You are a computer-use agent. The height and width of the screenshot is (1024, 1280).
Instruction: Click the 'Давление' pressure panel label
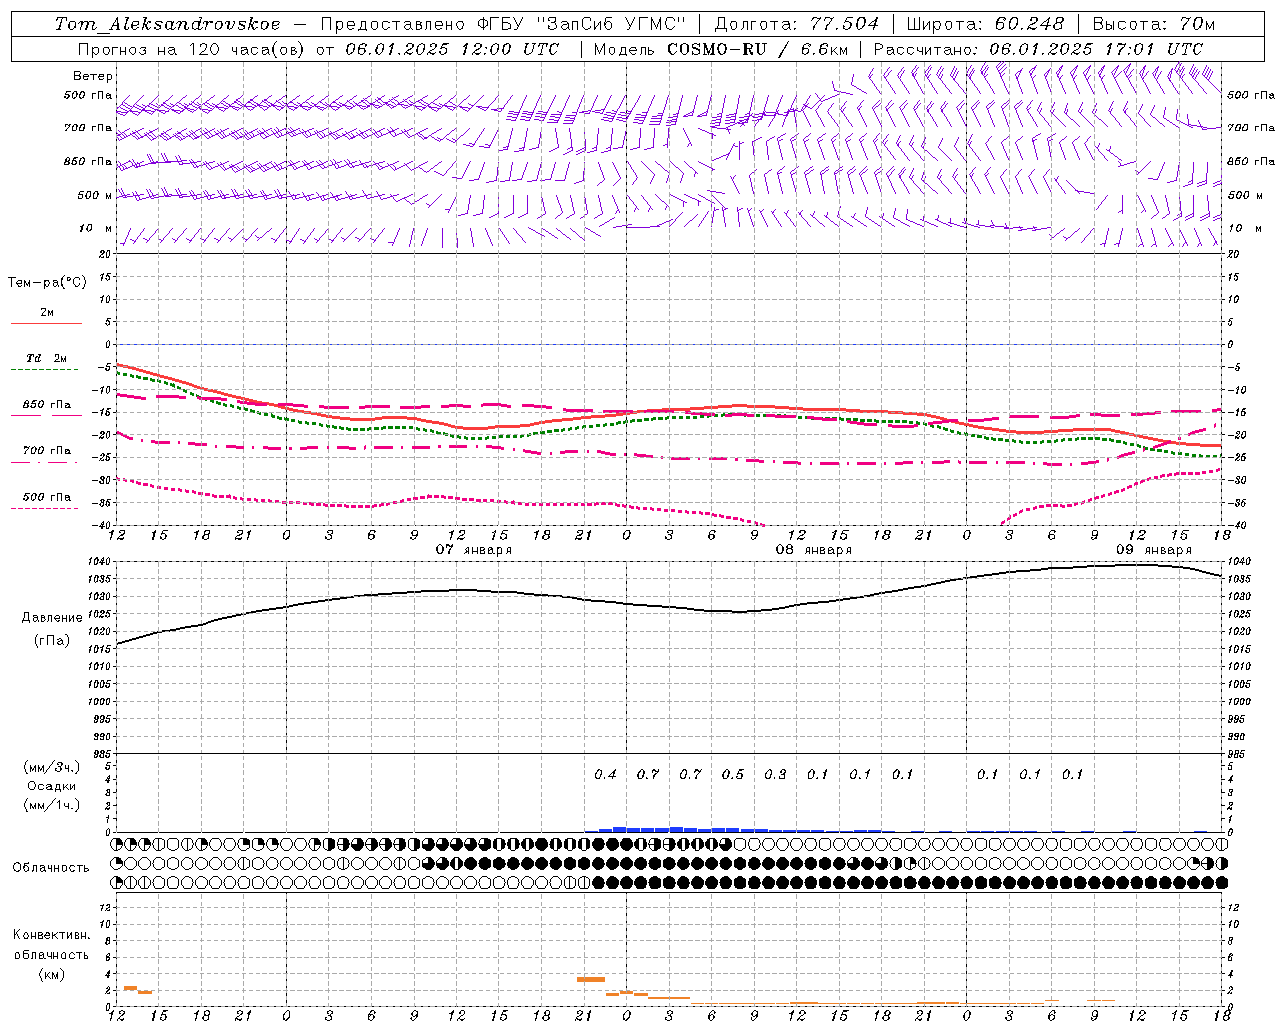pyautogui.click(x=52, y=618)
